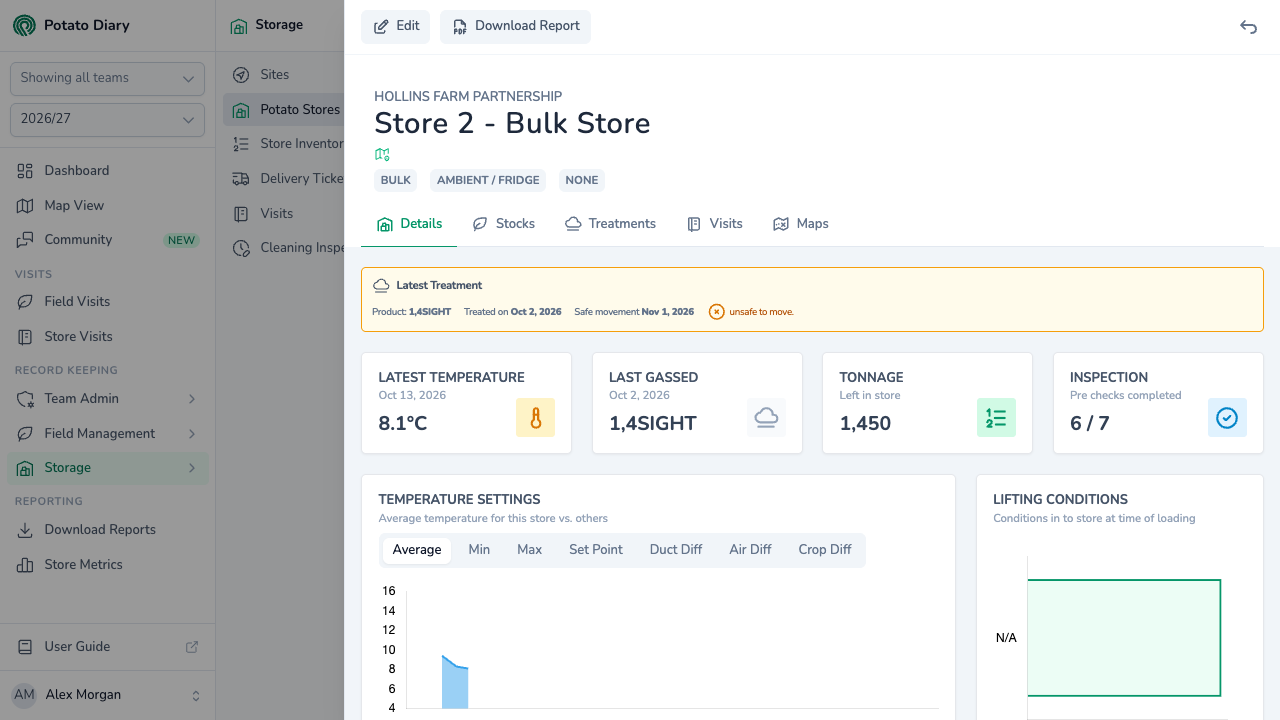The height and width of the screenshot is (720, 1280).
Task: Click the Edit button
Action: coord(396,27)
